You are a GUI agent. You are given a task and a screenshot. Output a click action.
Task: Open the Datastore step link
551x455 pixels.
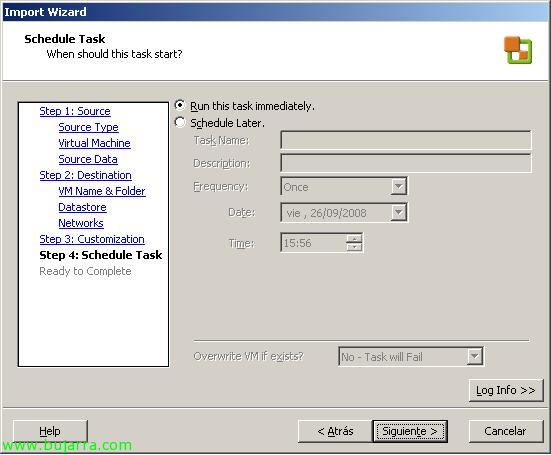[x=82, y=207]
